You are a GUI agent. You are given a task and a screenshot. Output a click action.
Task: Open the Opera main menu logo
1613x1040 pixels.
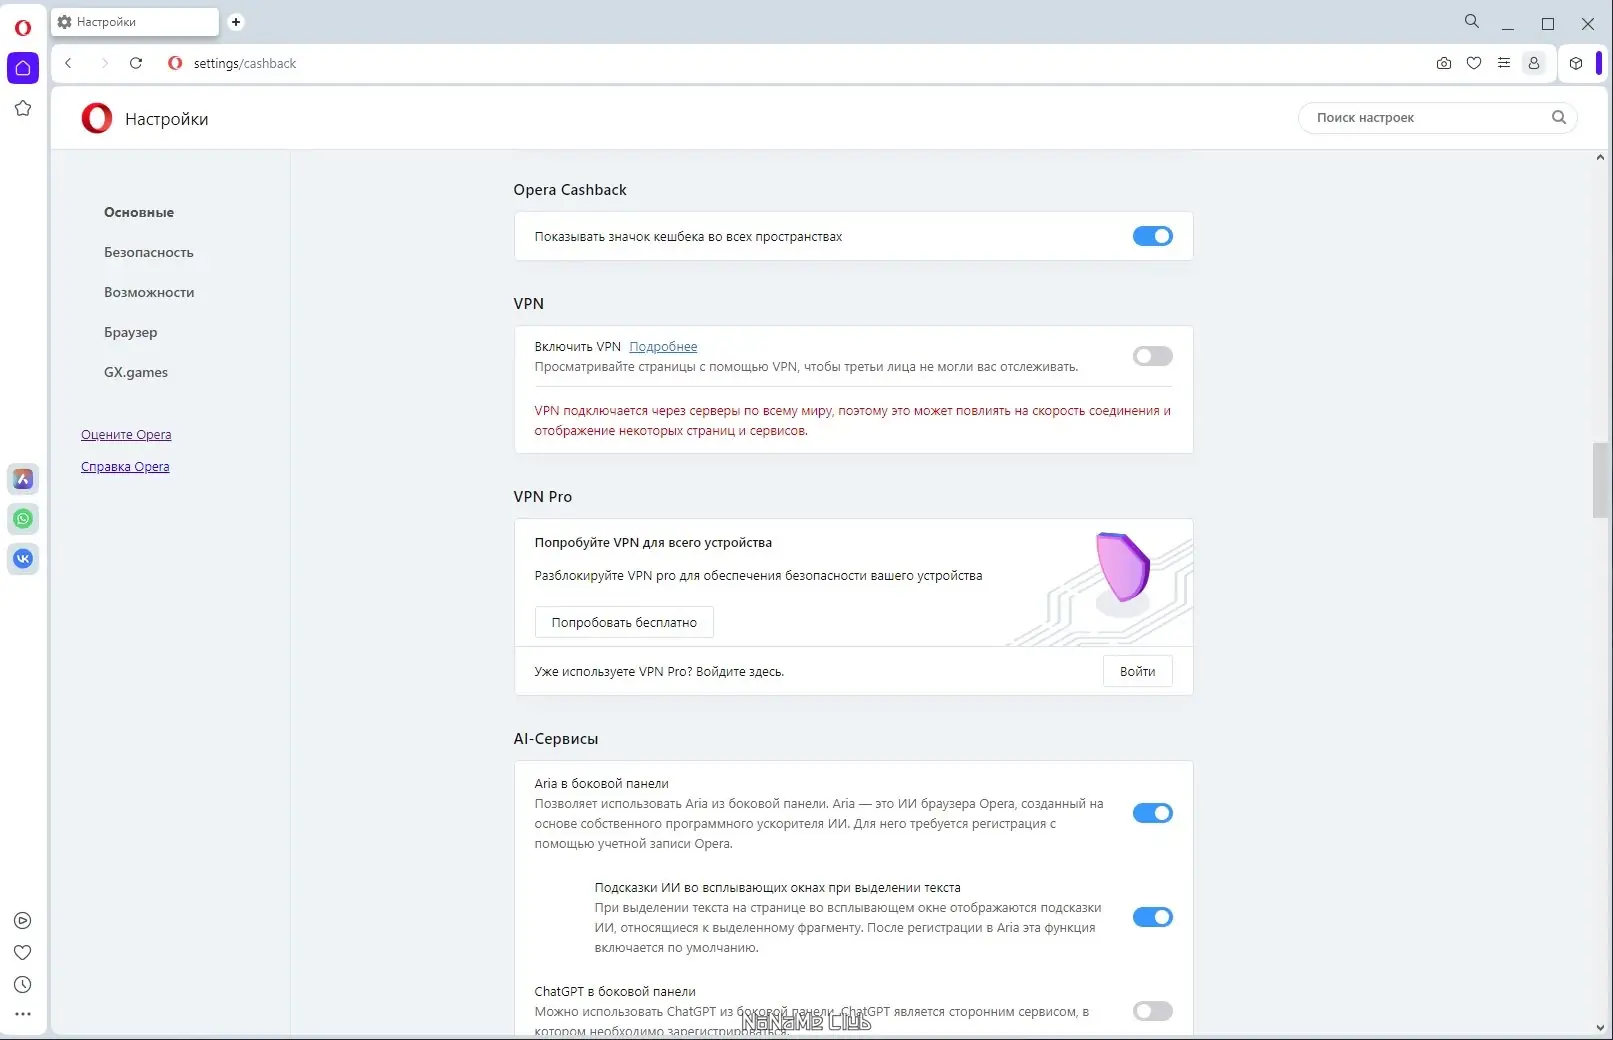click(x=22, y=28)
